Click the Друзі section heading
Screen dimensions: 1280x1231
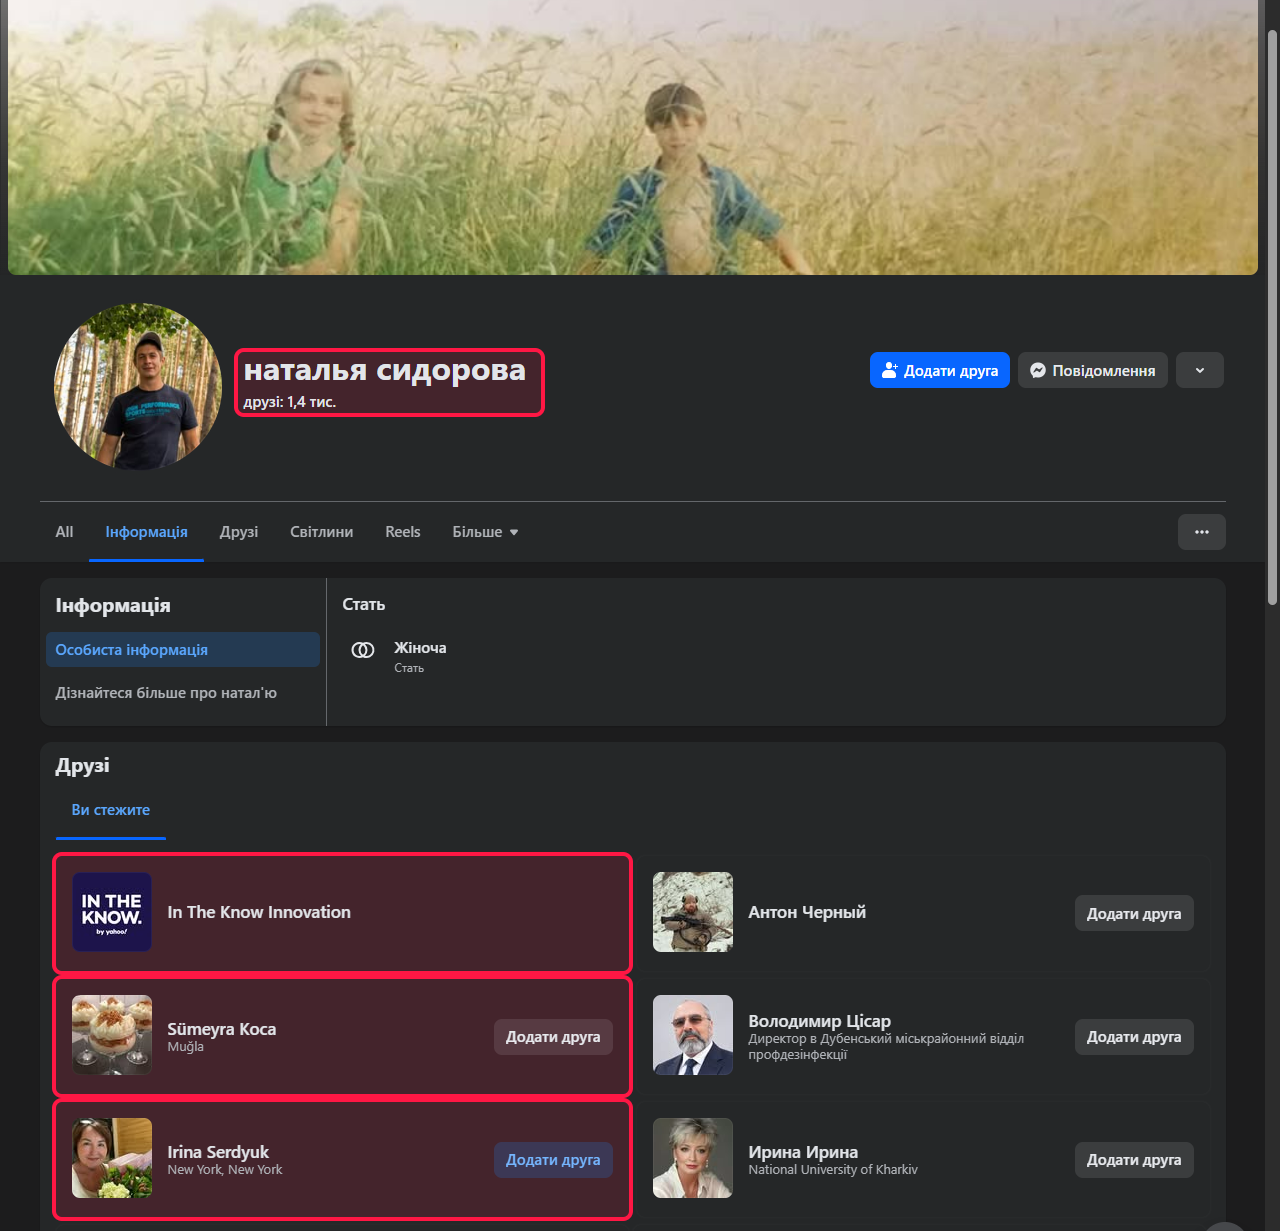coord(83,766)
